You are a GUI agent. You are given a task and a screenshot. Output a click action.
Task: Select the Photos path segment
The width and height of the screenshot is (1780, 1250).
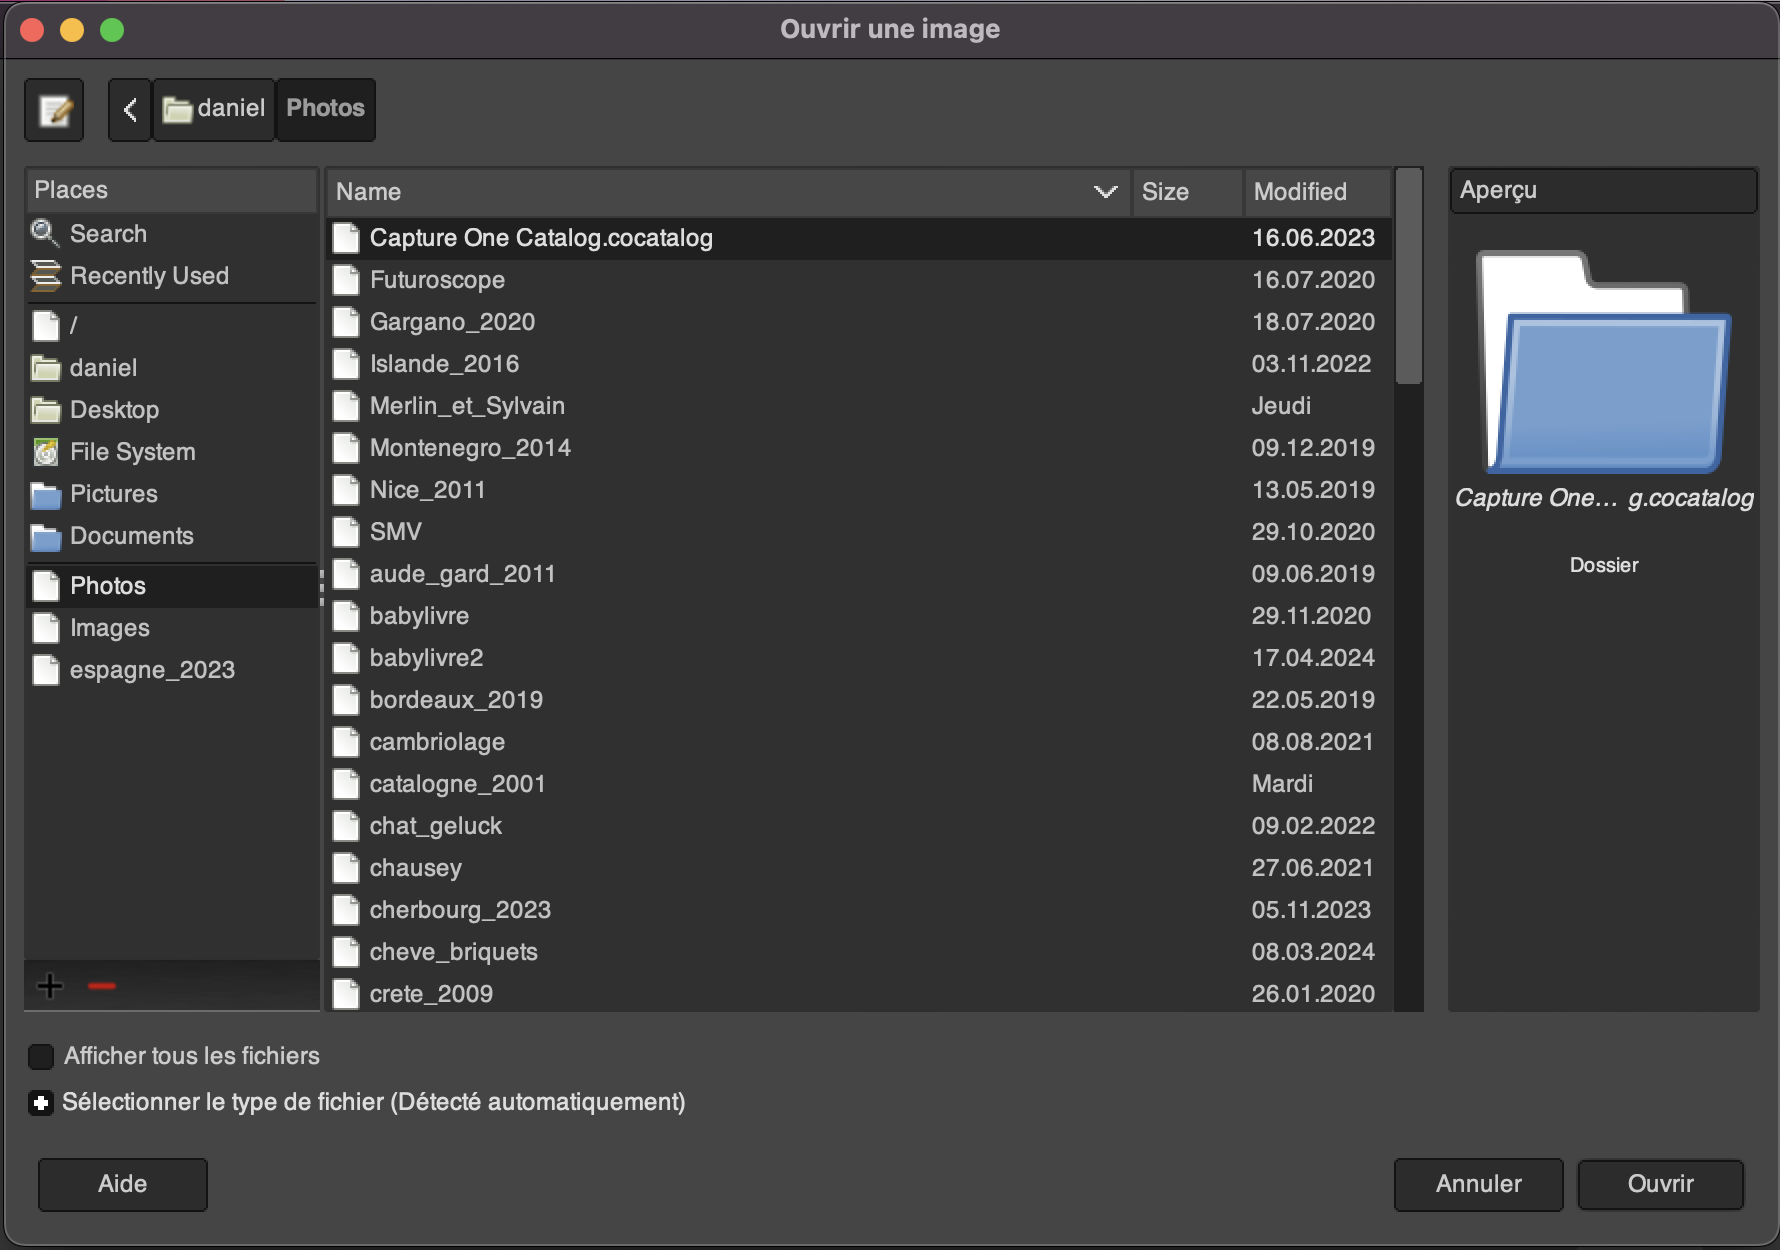pos(326,110)
